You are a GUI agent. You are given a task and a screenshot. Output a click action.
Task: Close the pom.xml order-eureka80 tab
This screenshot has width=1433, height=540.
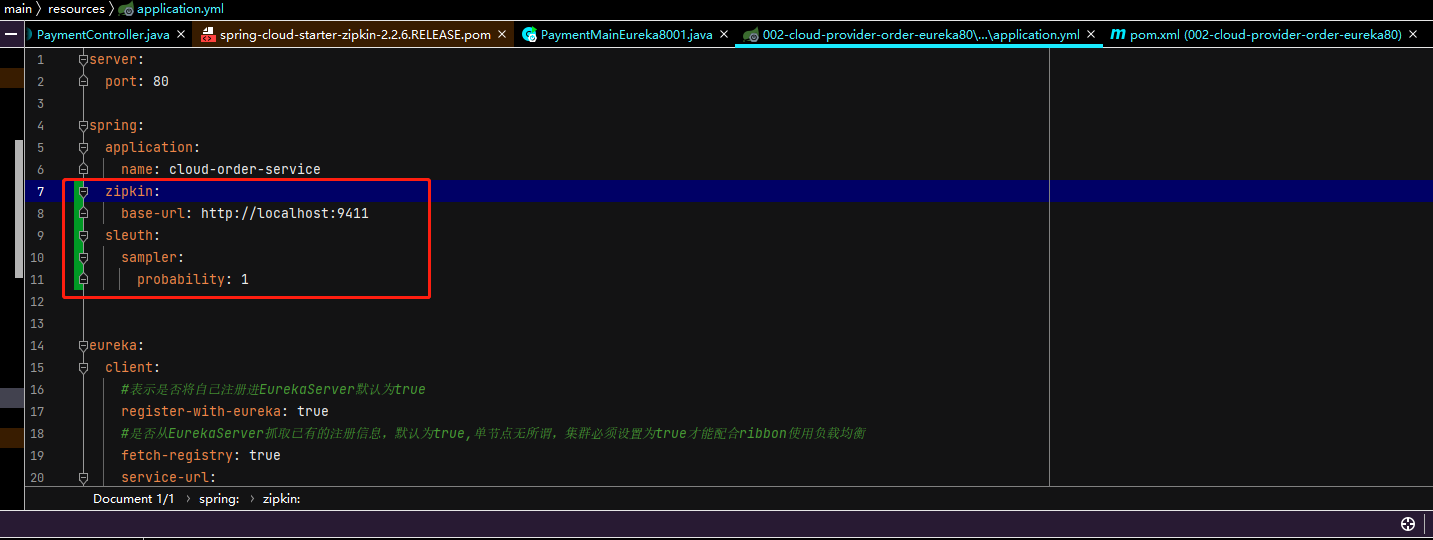click(x=1413, y=34)
